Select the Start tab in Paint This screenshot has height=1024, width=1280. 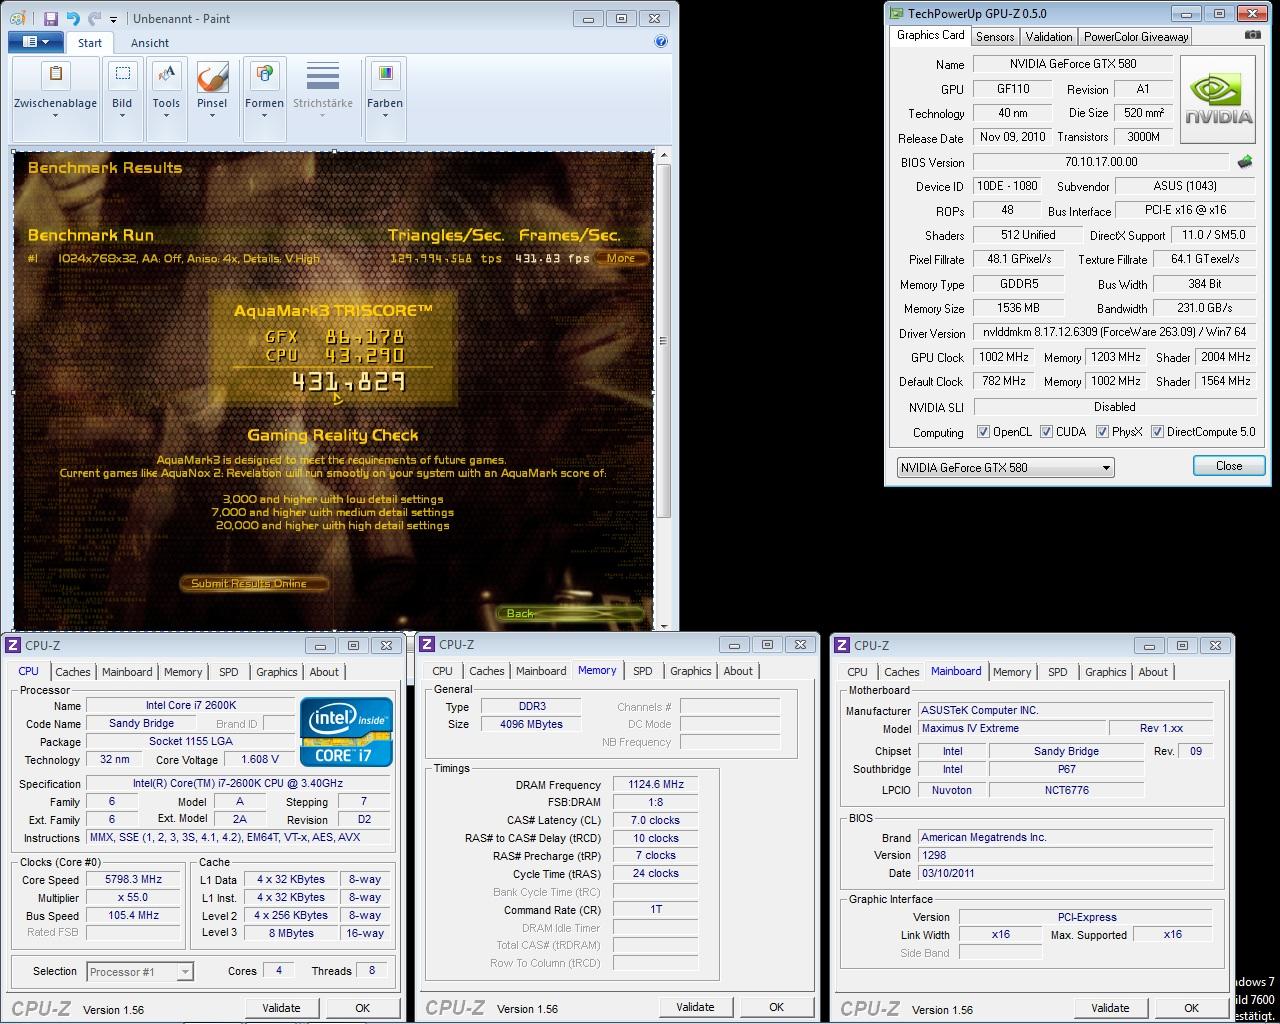[x=90, y=43]
